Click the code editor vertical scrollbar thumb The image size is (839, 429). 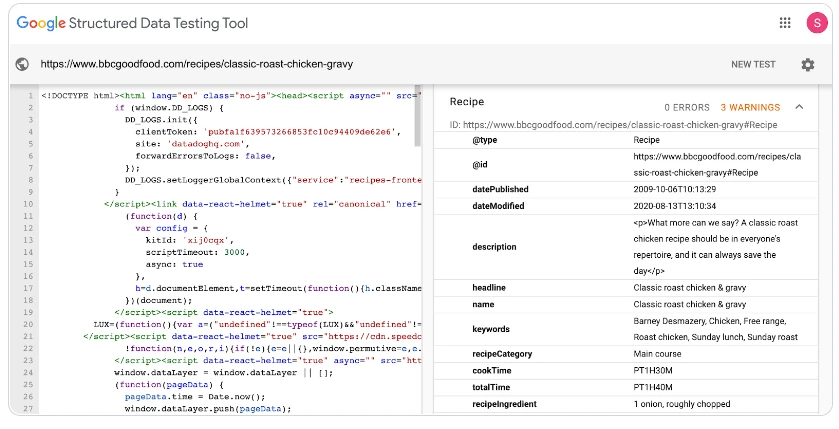pyautogui.click(x=418, y=116)
